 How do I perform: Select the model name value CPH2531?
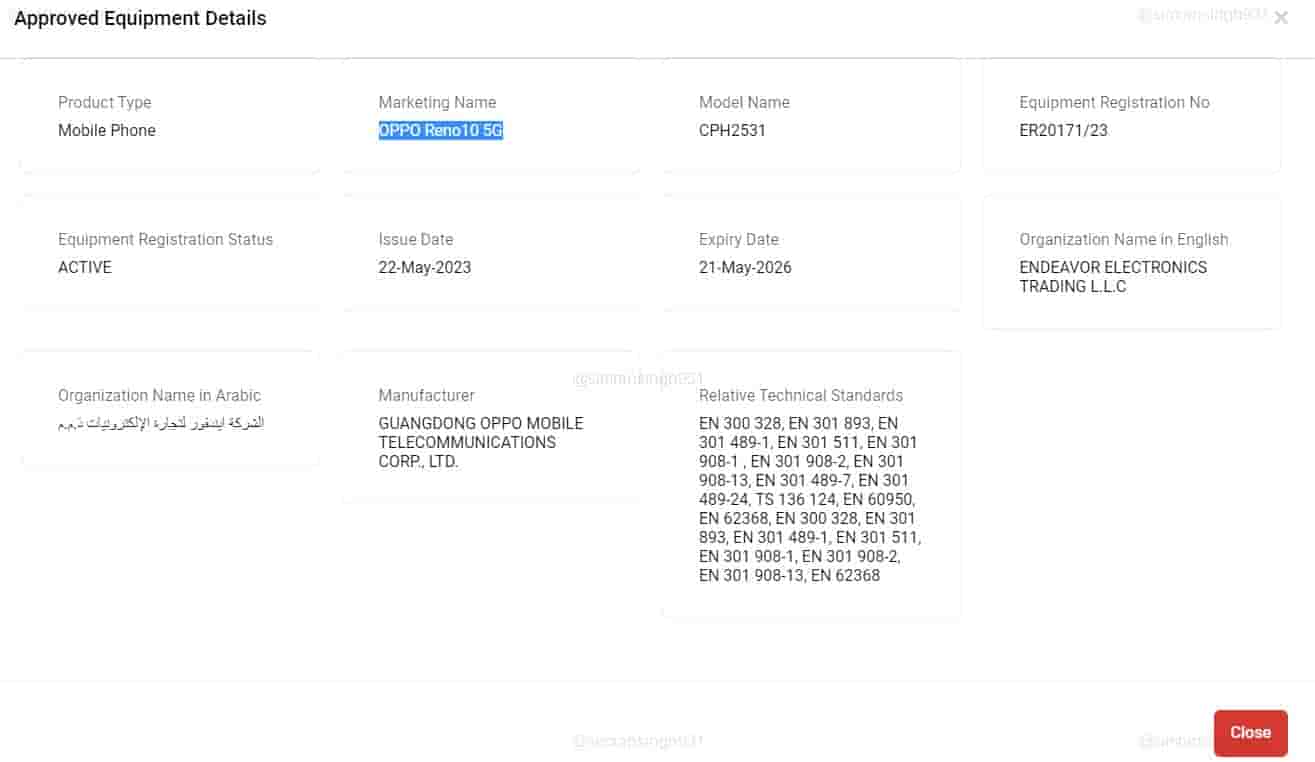click(732, 130)
